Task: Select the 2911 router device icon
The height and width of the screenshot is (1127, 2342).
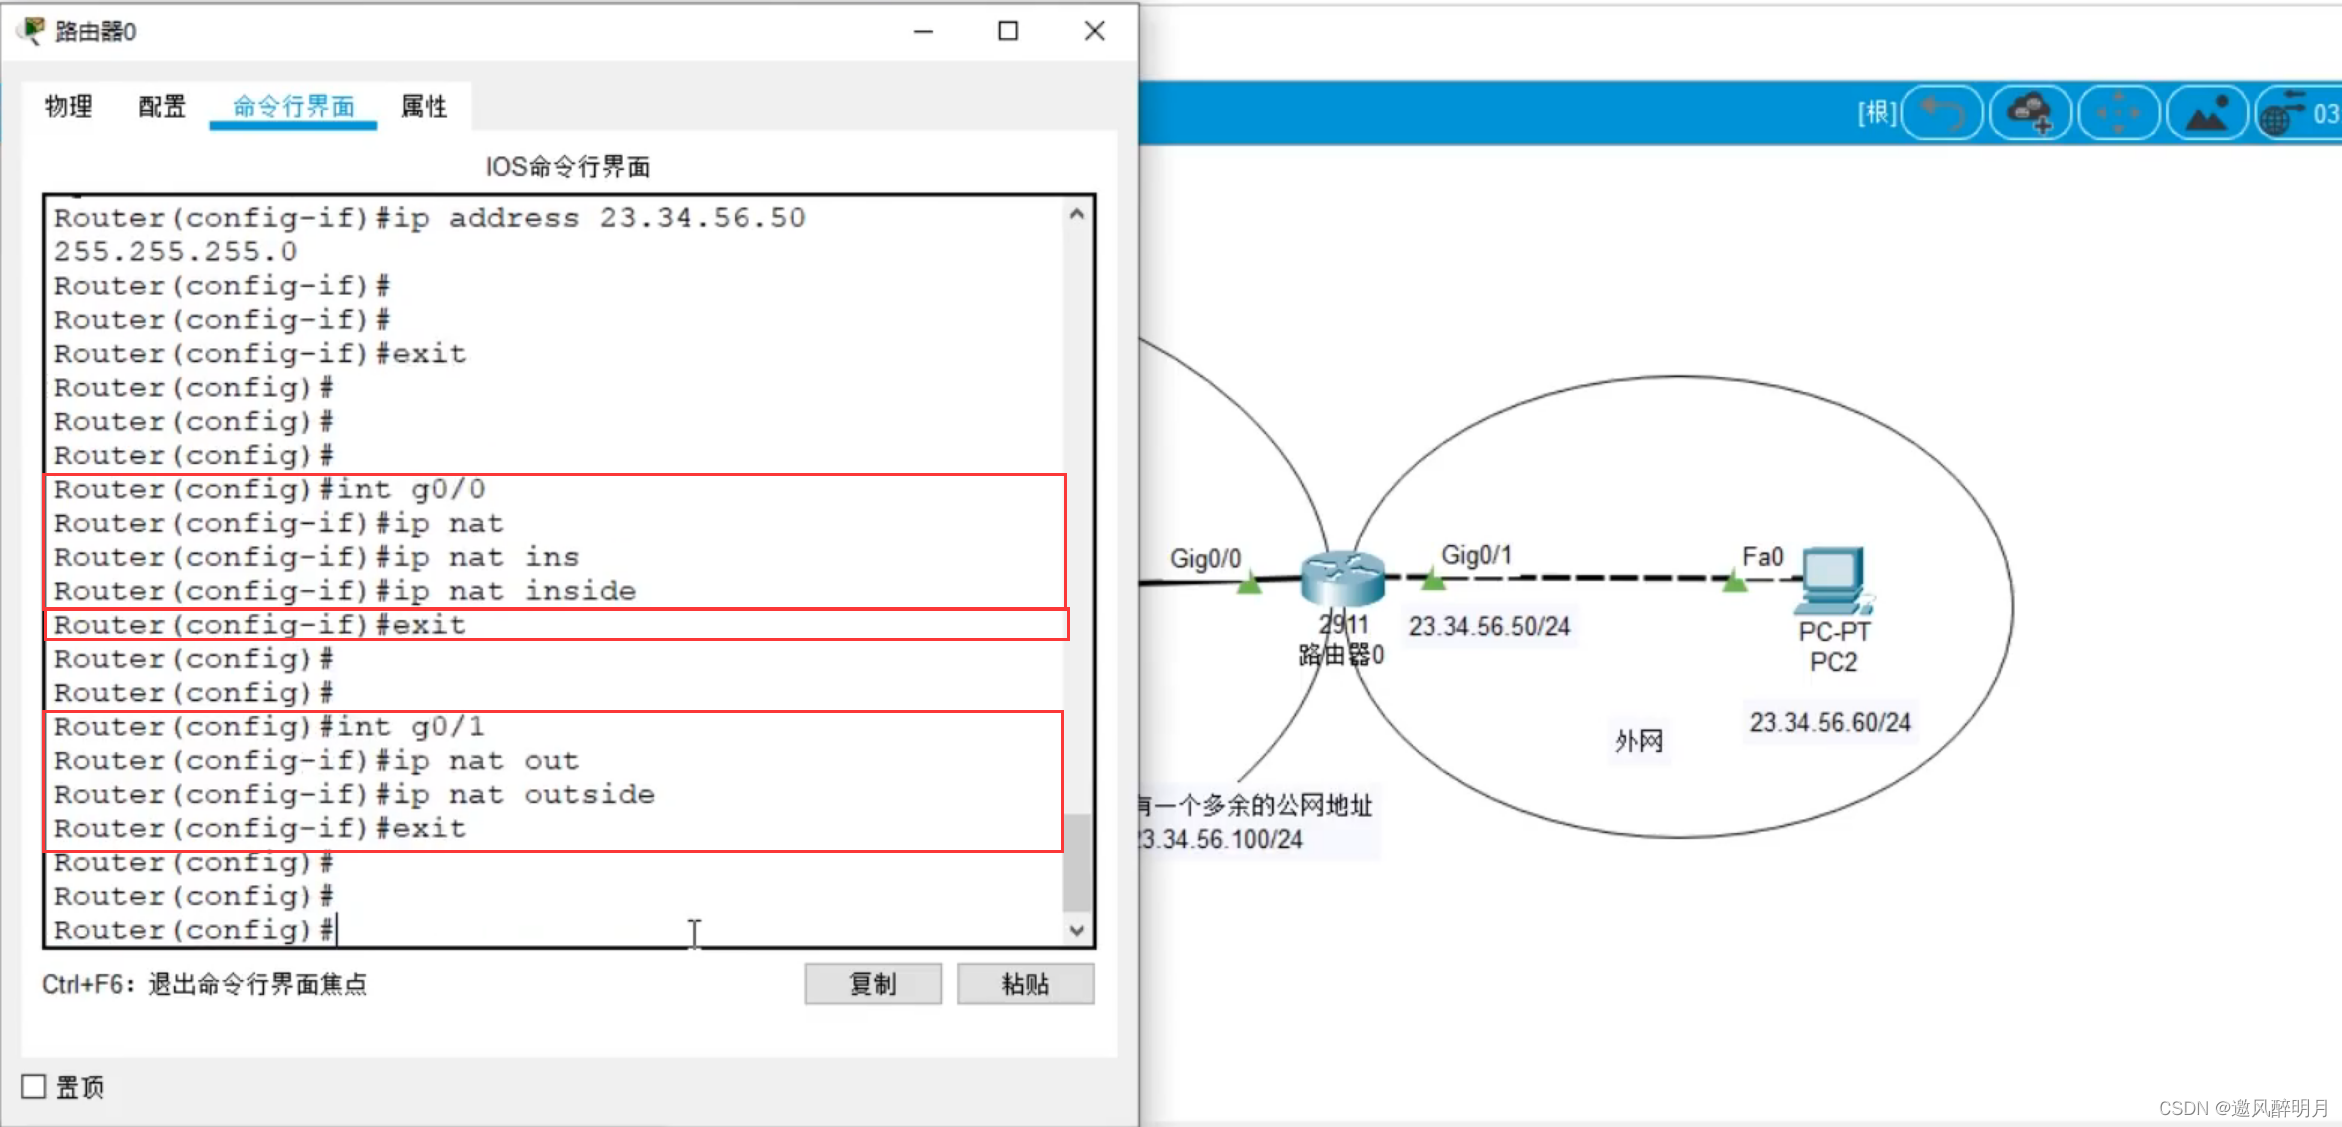Action: (1342, 579)
